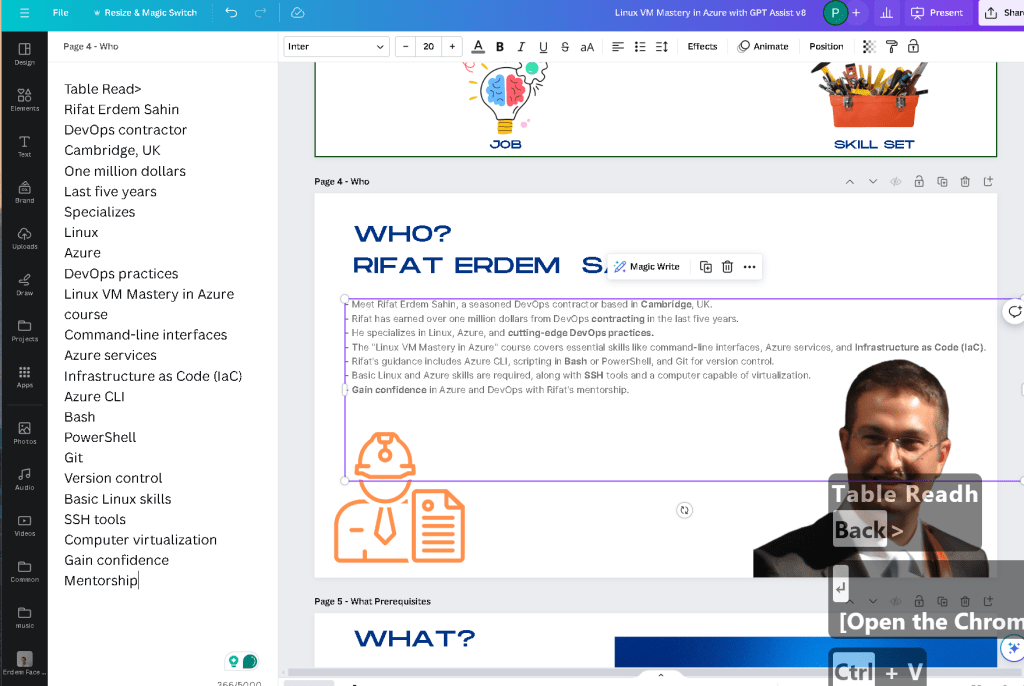Toggle bold formatting
The image size is (1024, 686).
click(x=500, y=46)
